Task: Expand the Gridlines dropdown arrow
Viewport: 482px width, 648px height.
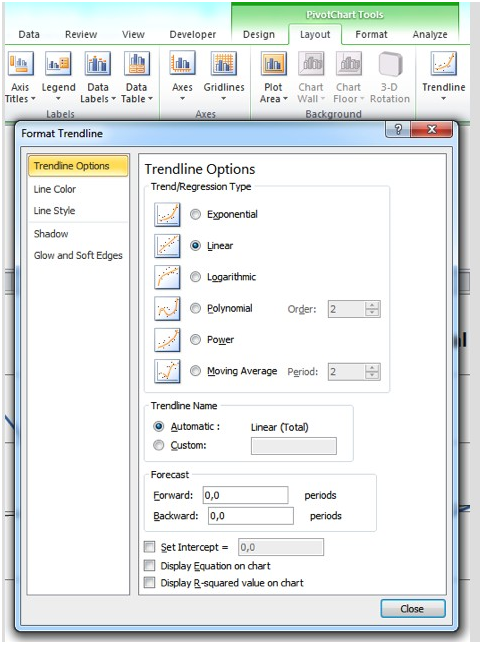Action: [x=224, y=99]
